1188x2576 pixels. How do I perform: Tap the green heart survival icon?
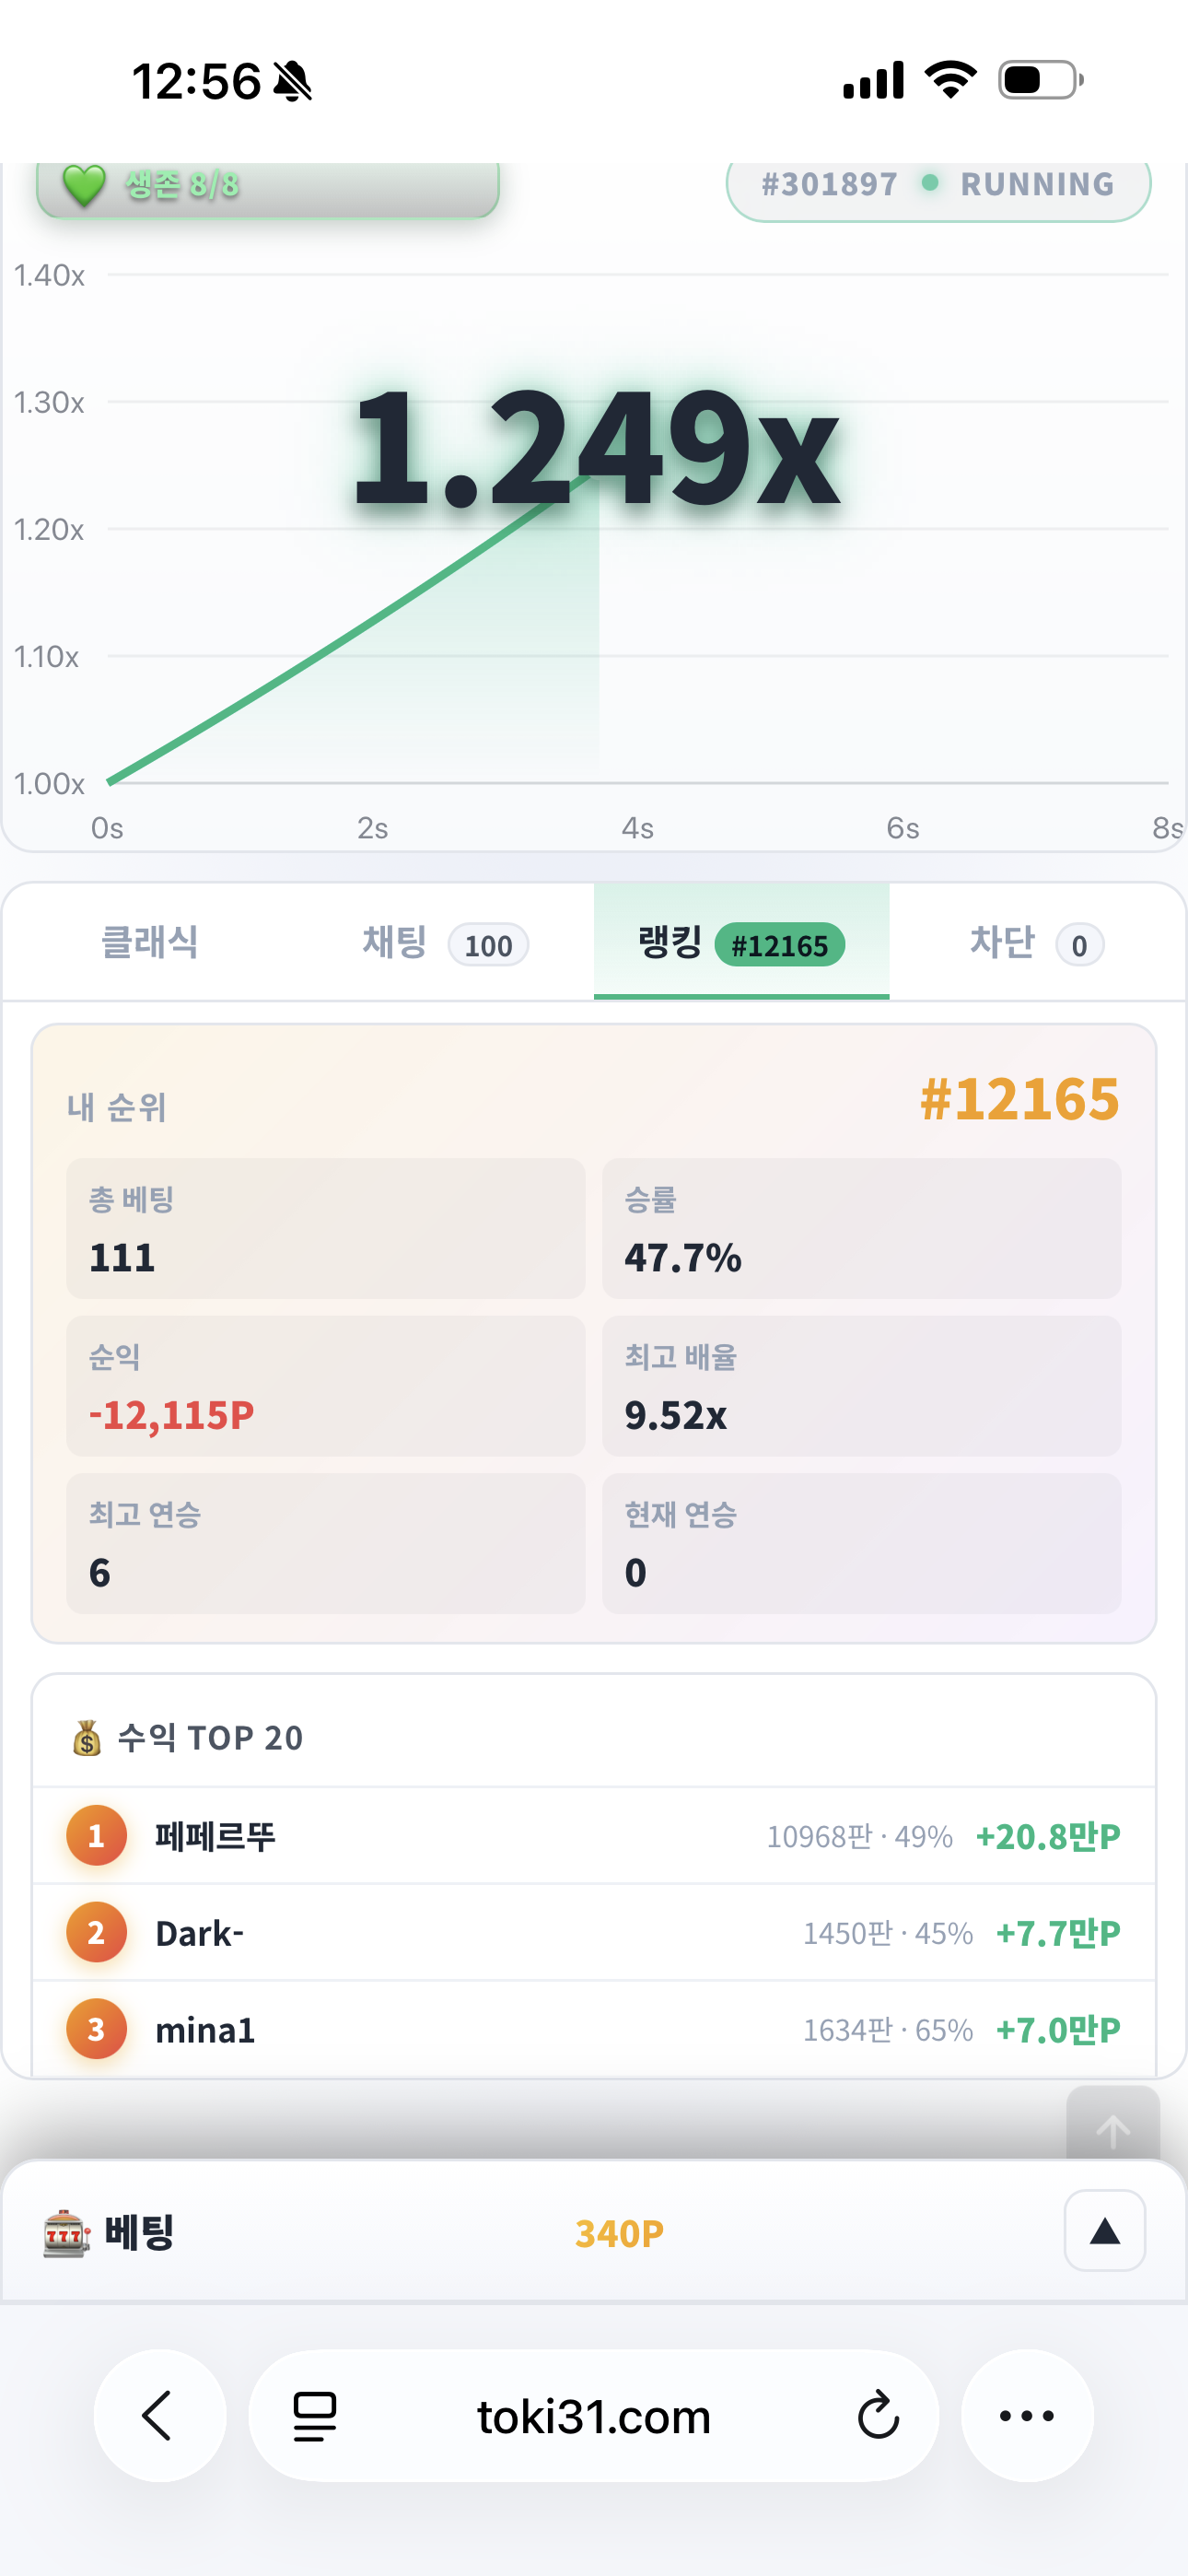pyautogui.click(x=84, y=185)
